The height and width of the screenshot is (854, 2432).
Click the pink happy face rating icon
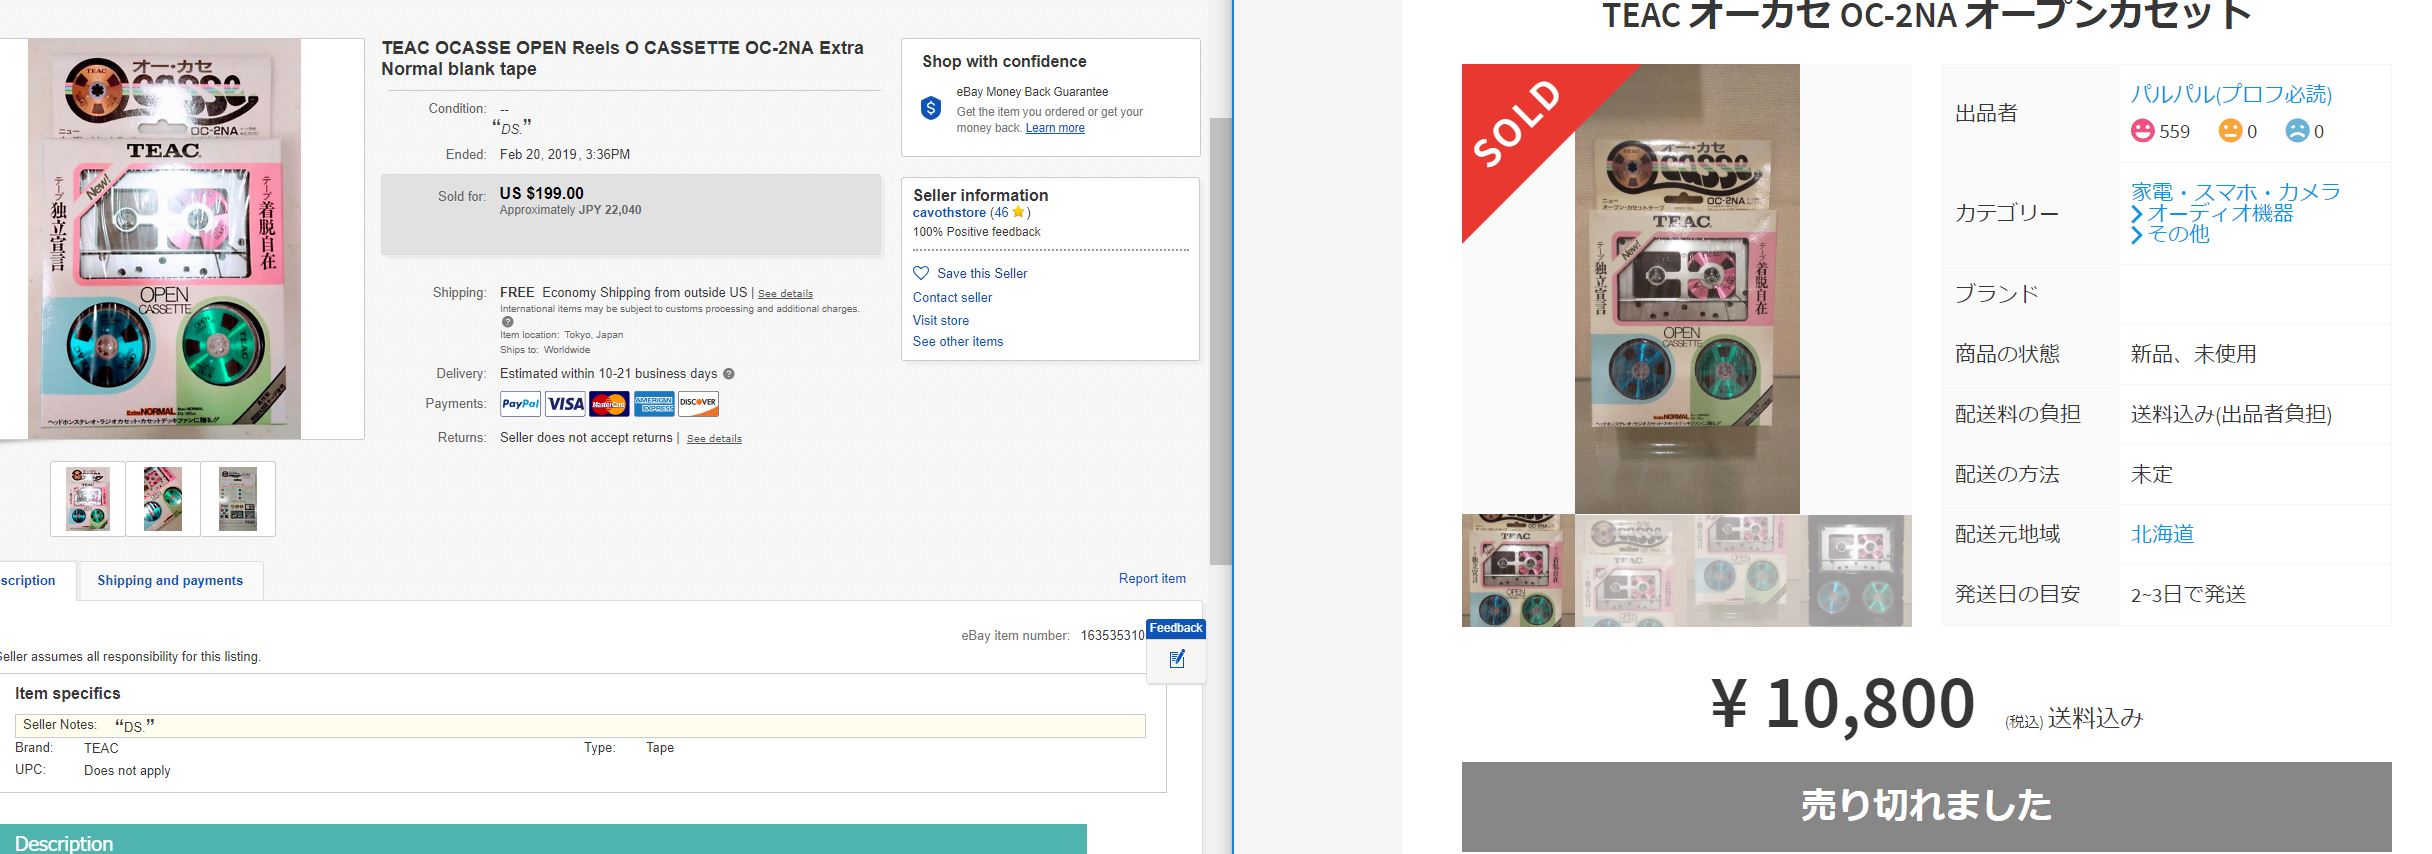[2142, 131]
